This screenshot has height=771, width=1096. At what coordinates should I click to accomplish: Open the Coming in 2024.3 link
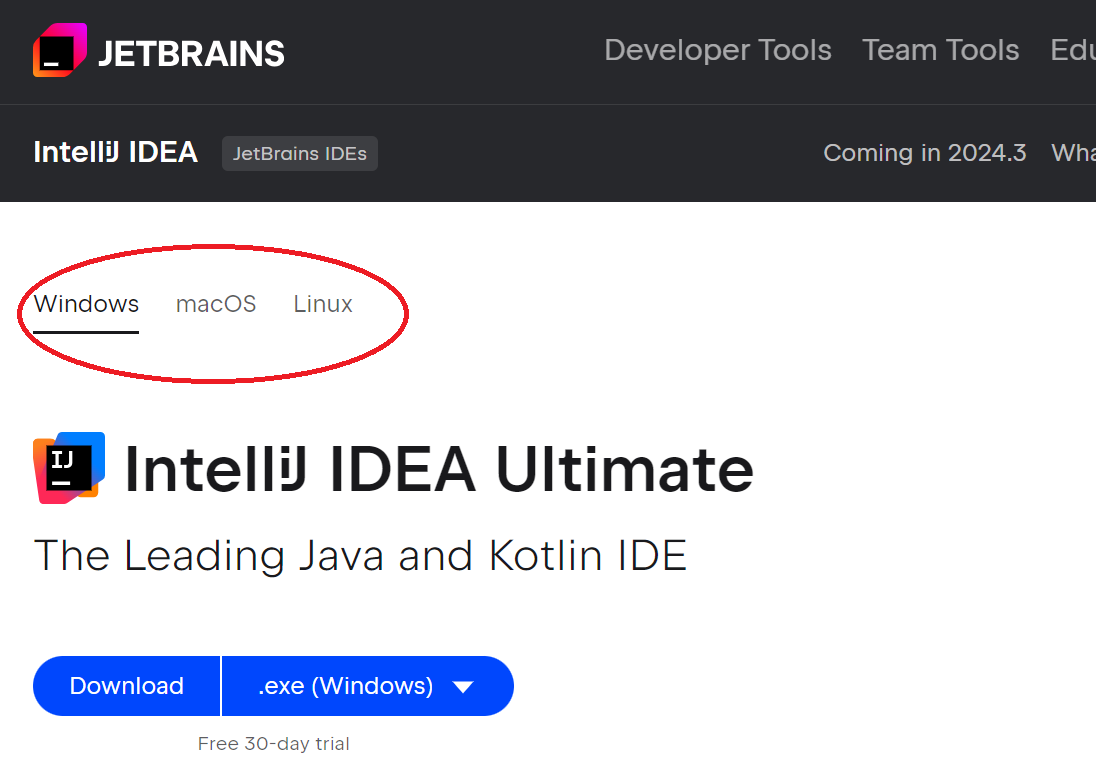coord(924,153)
